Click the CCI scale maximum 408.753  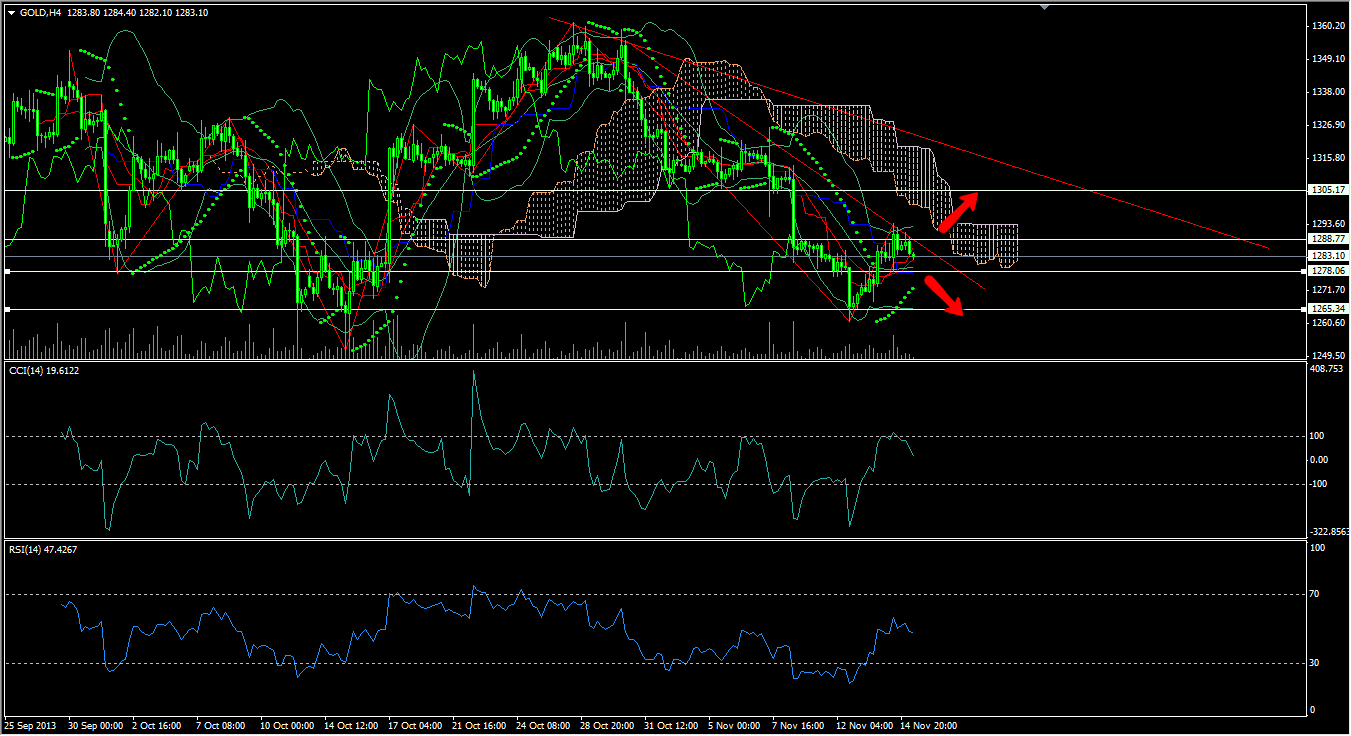click(1327, 369)
